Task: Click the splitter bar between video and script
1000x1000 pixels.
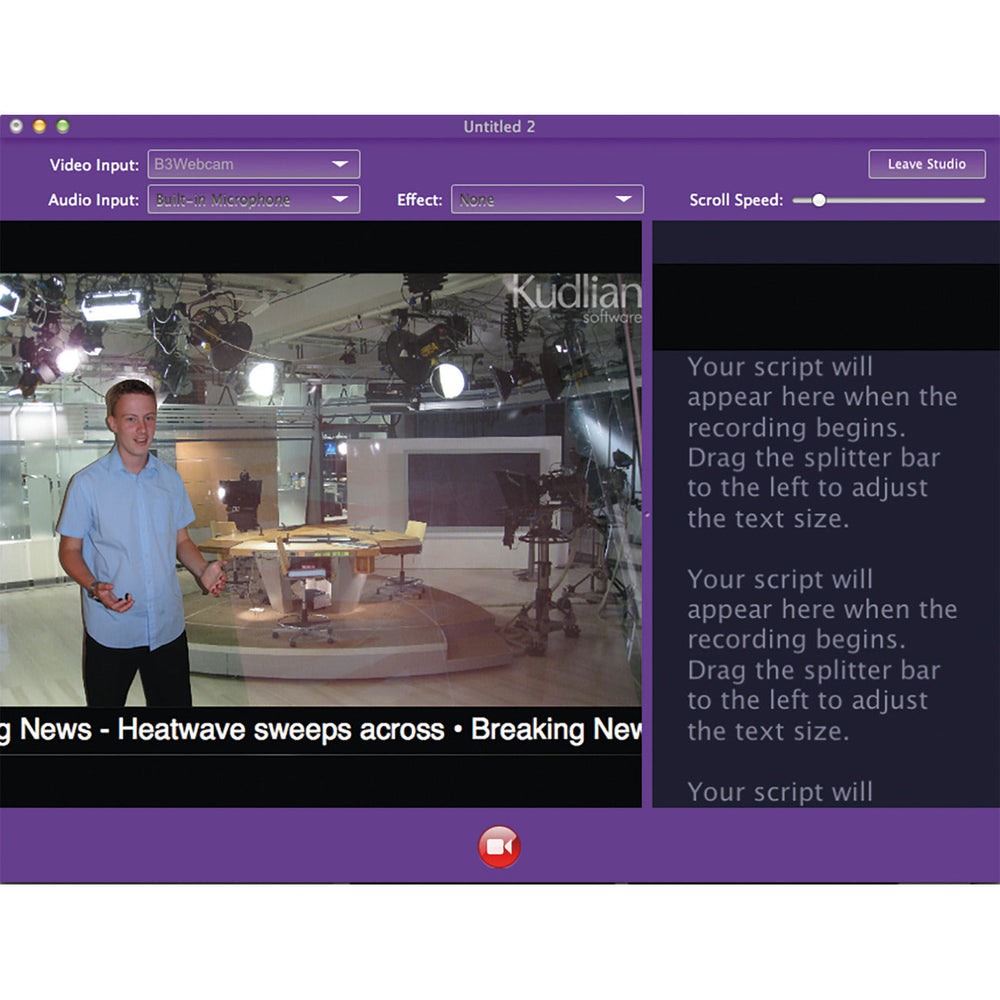Action: [x=647, y=514]
